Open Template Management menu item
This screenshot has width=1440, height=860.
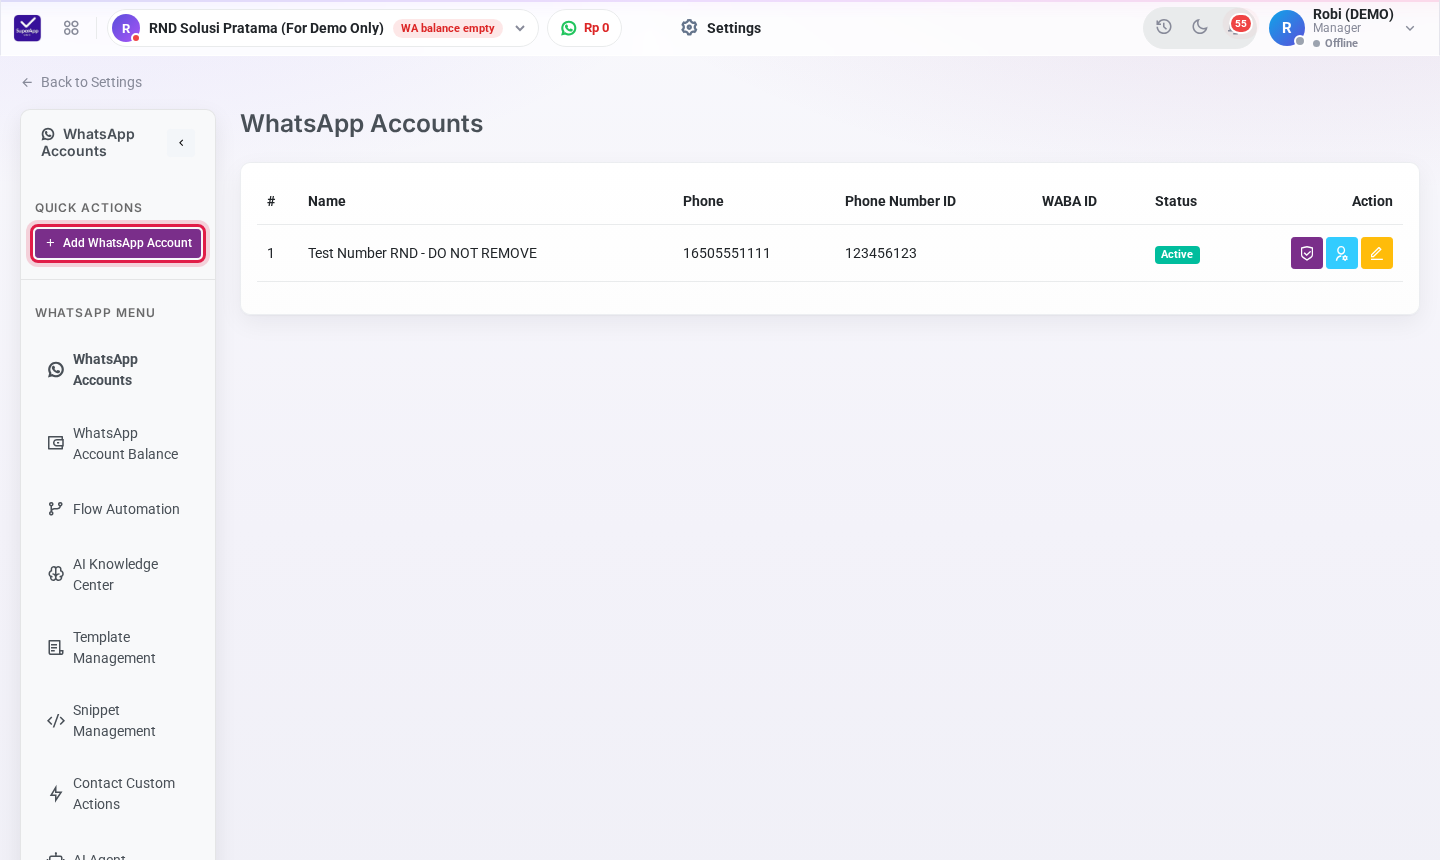click(x=118, y=647)
